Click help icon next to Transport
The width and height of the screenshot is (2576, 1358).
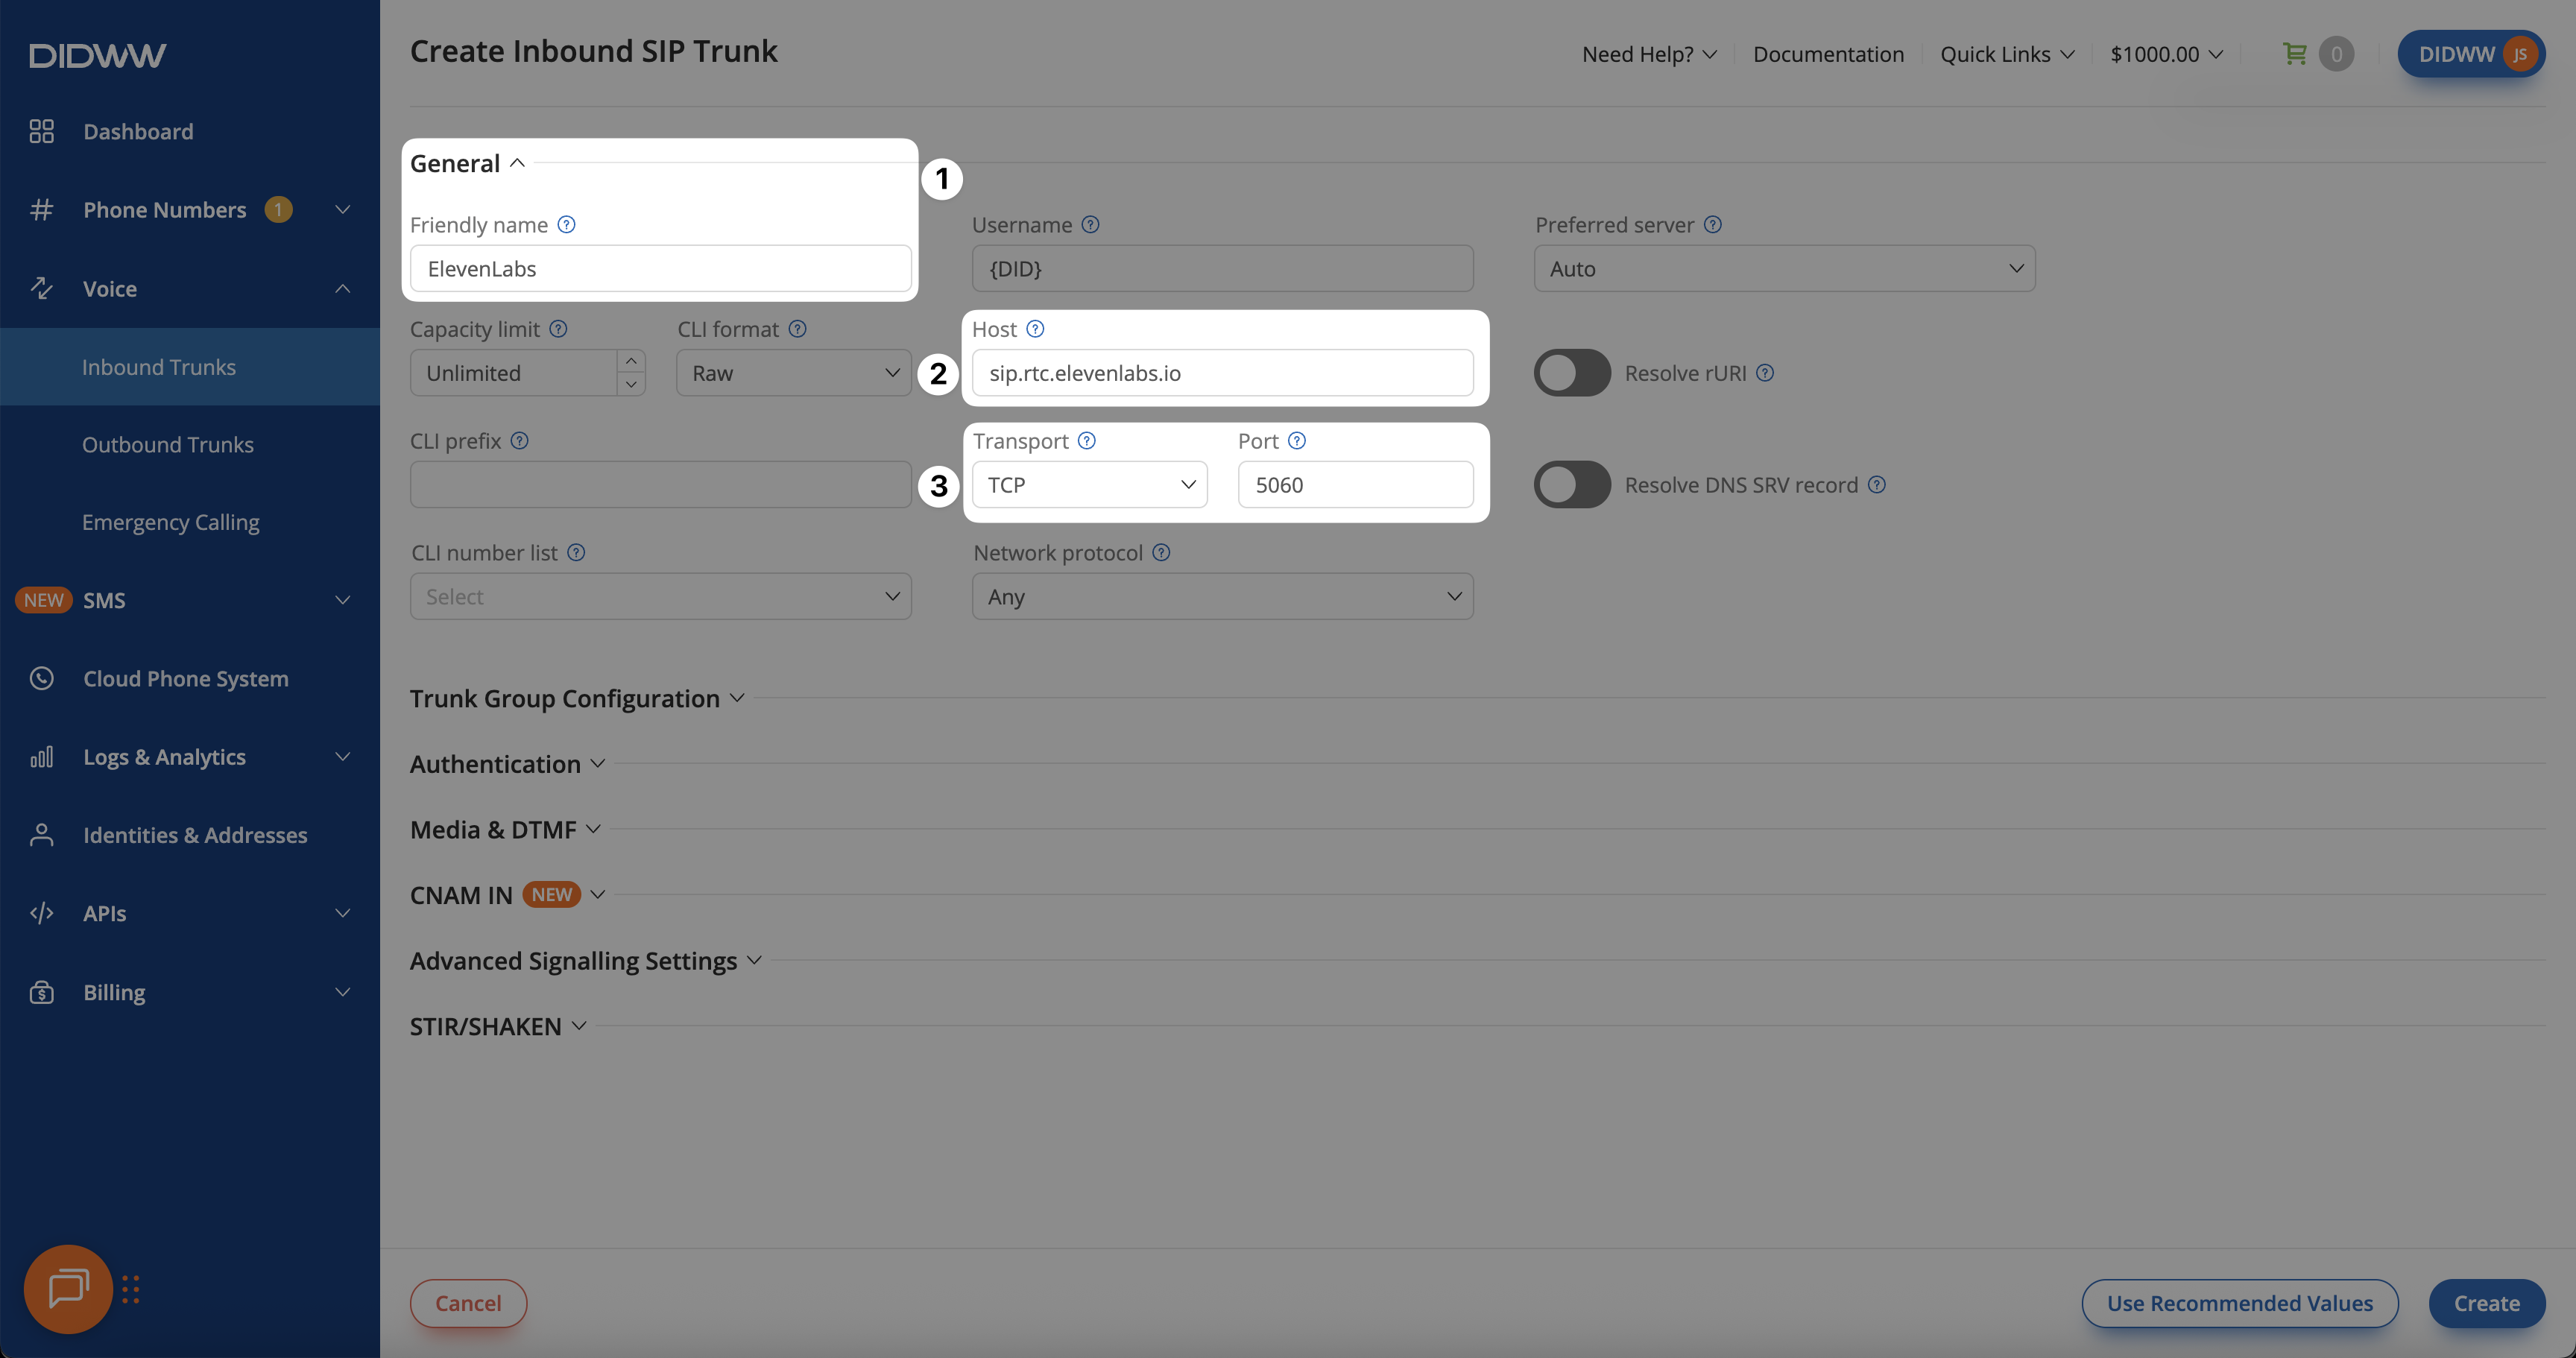coord(1087,441)
